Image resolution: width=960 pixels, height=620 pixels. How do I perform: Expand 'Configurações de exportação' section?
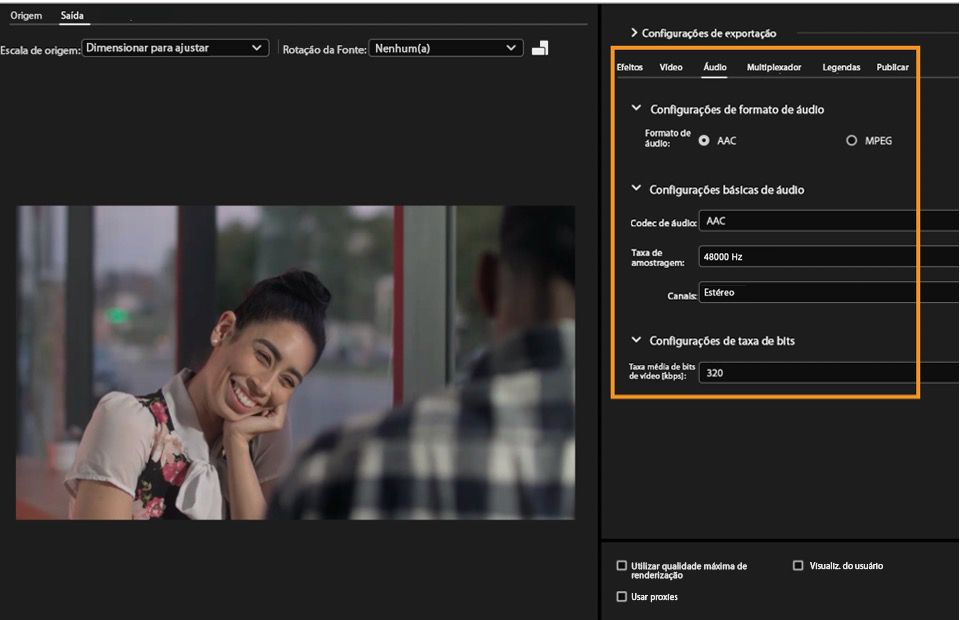[632, 32]
